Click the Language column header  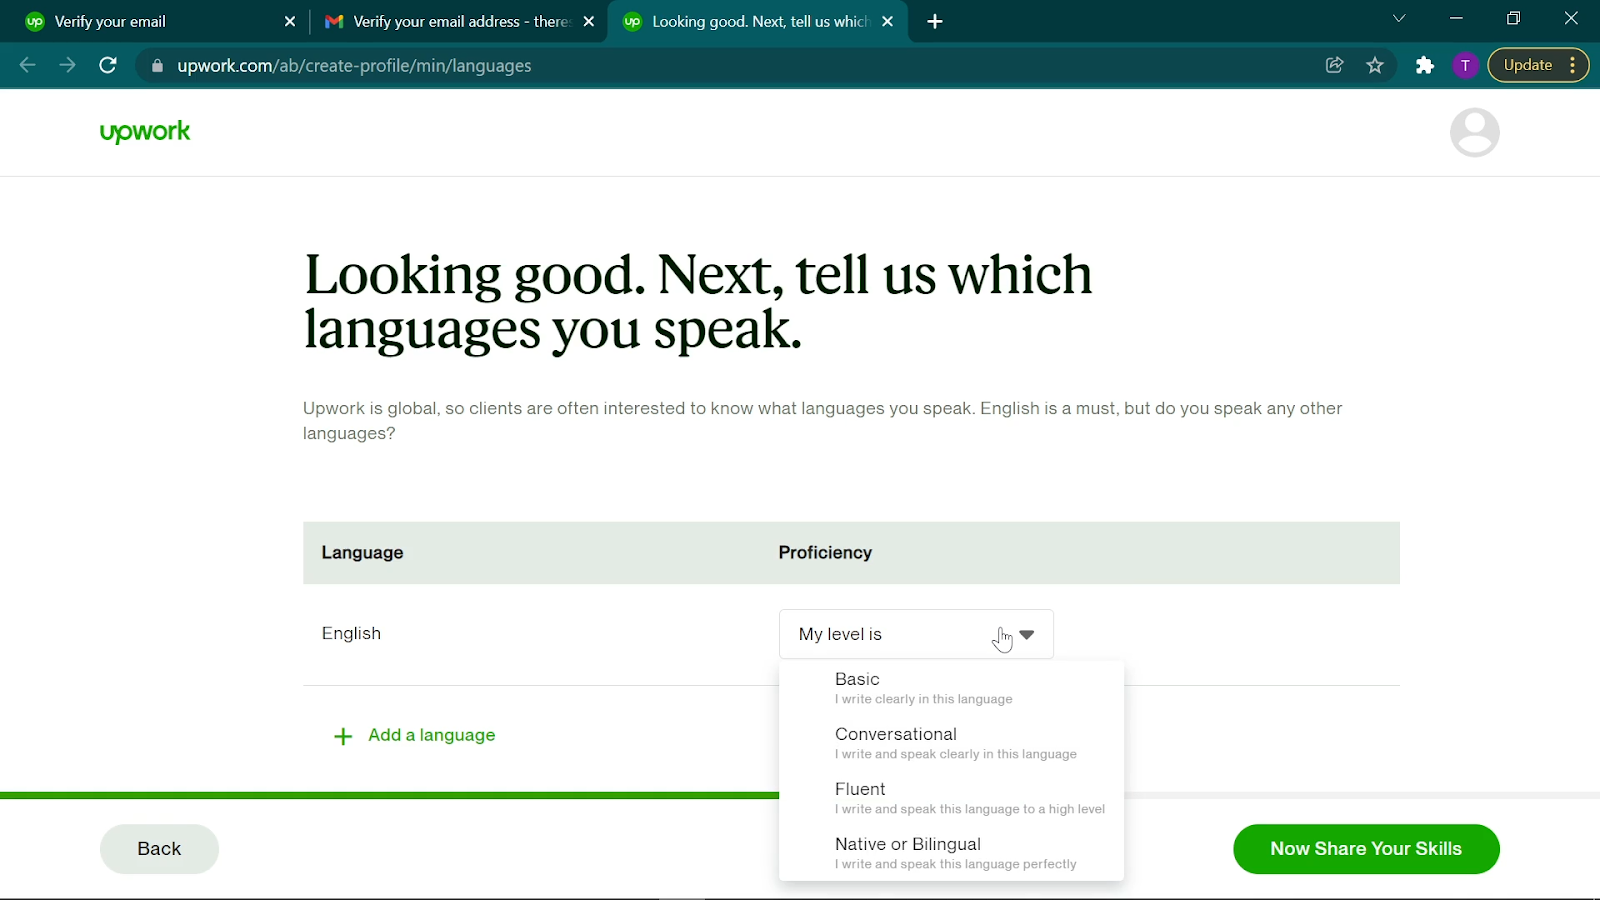pos(362,553)
